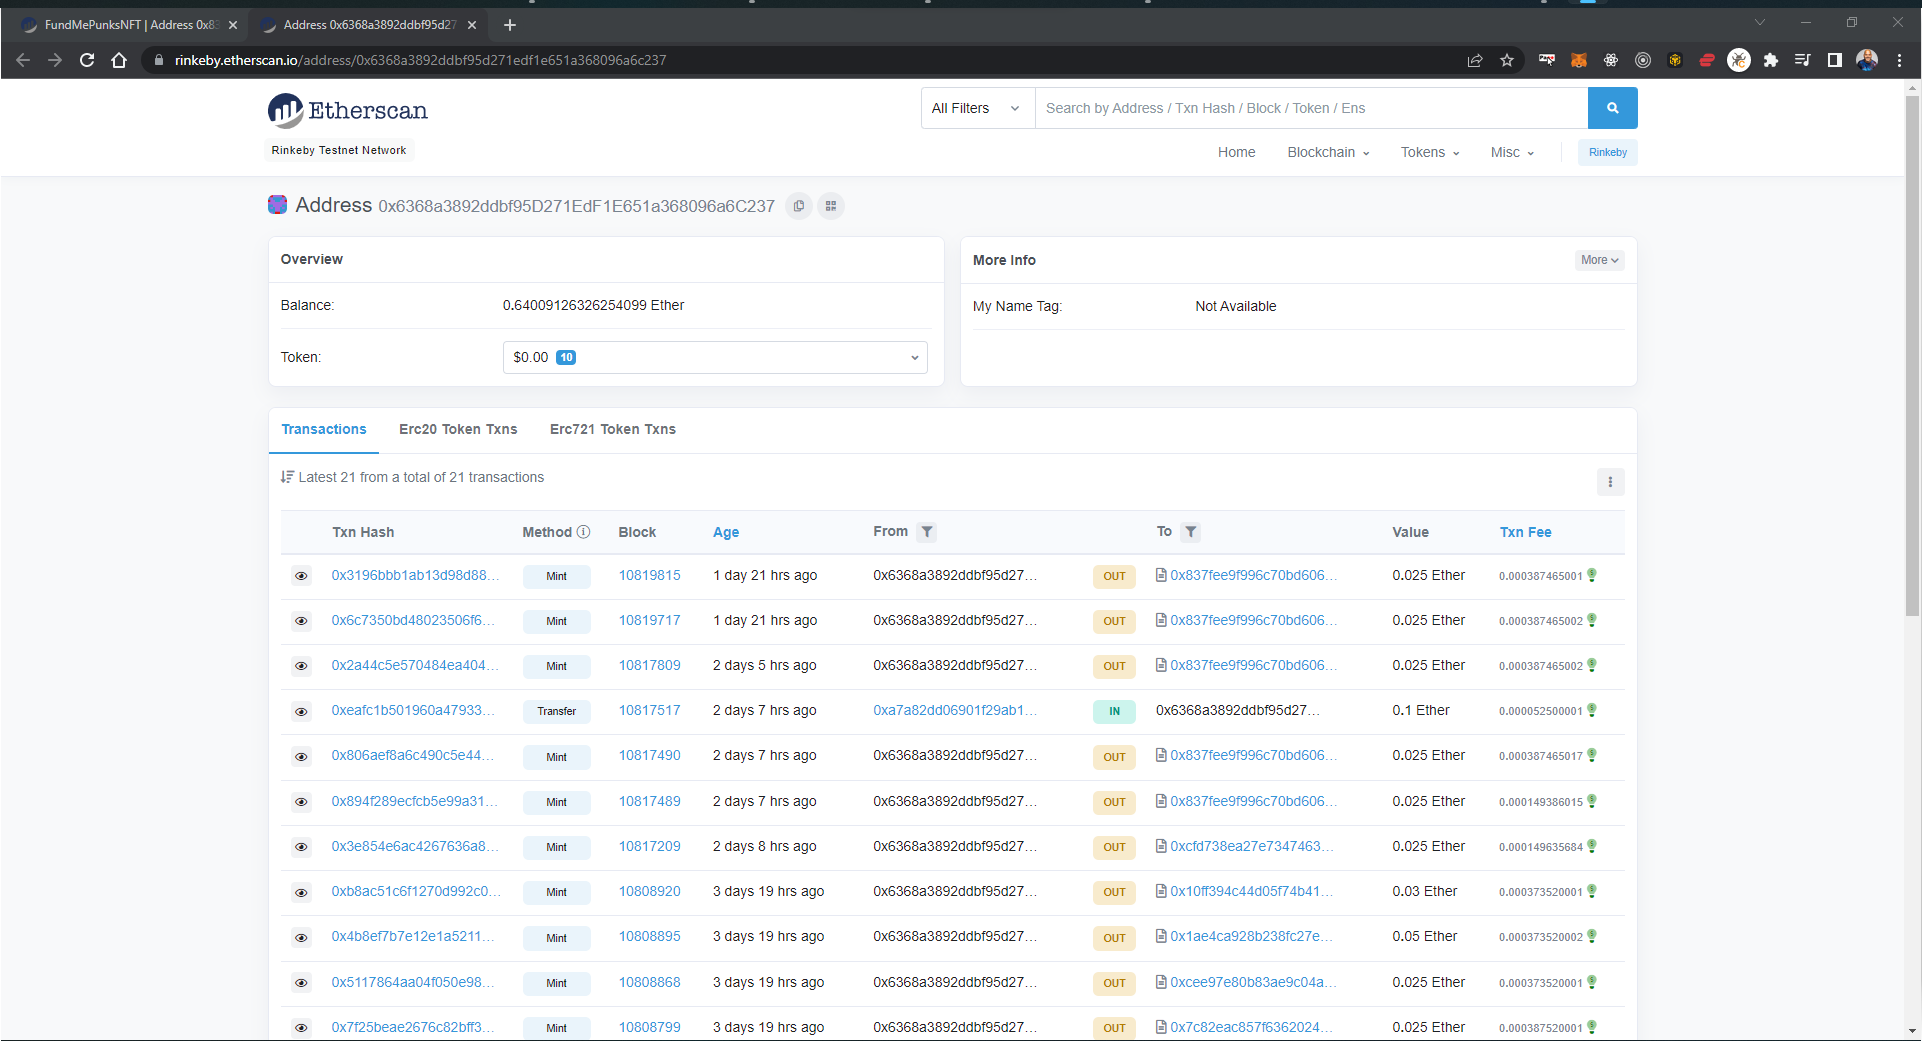Copy address to clipboard icon

[798, 206]
